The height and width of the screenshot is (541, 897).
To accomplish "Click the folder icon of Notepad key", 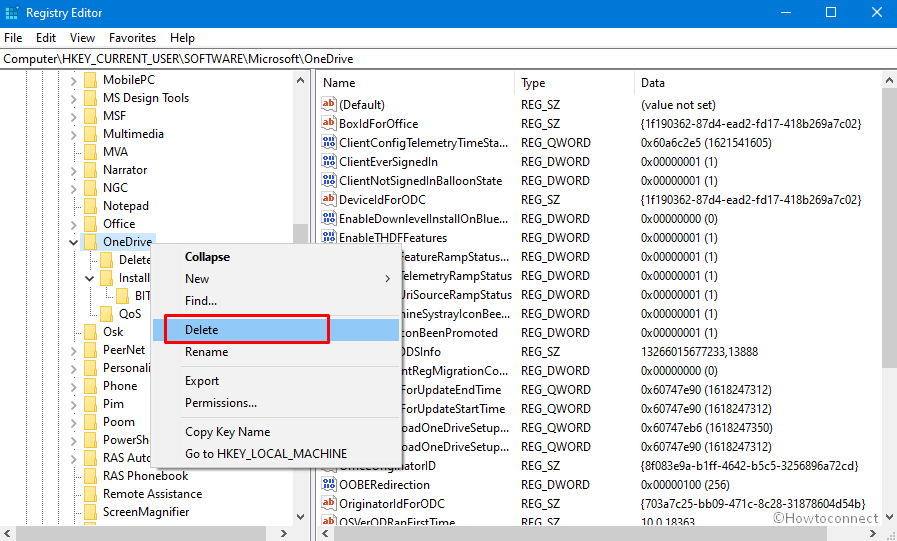I will tap(90, 206).
